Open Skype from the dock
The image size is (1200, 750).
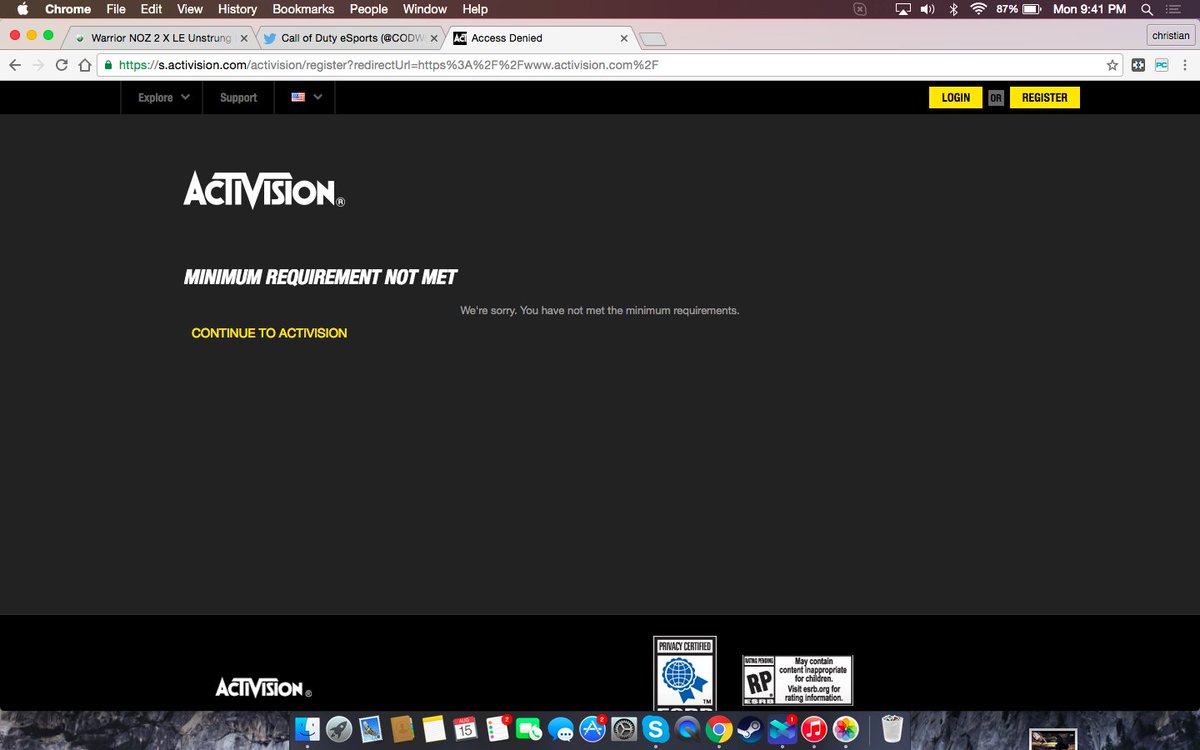655,729
